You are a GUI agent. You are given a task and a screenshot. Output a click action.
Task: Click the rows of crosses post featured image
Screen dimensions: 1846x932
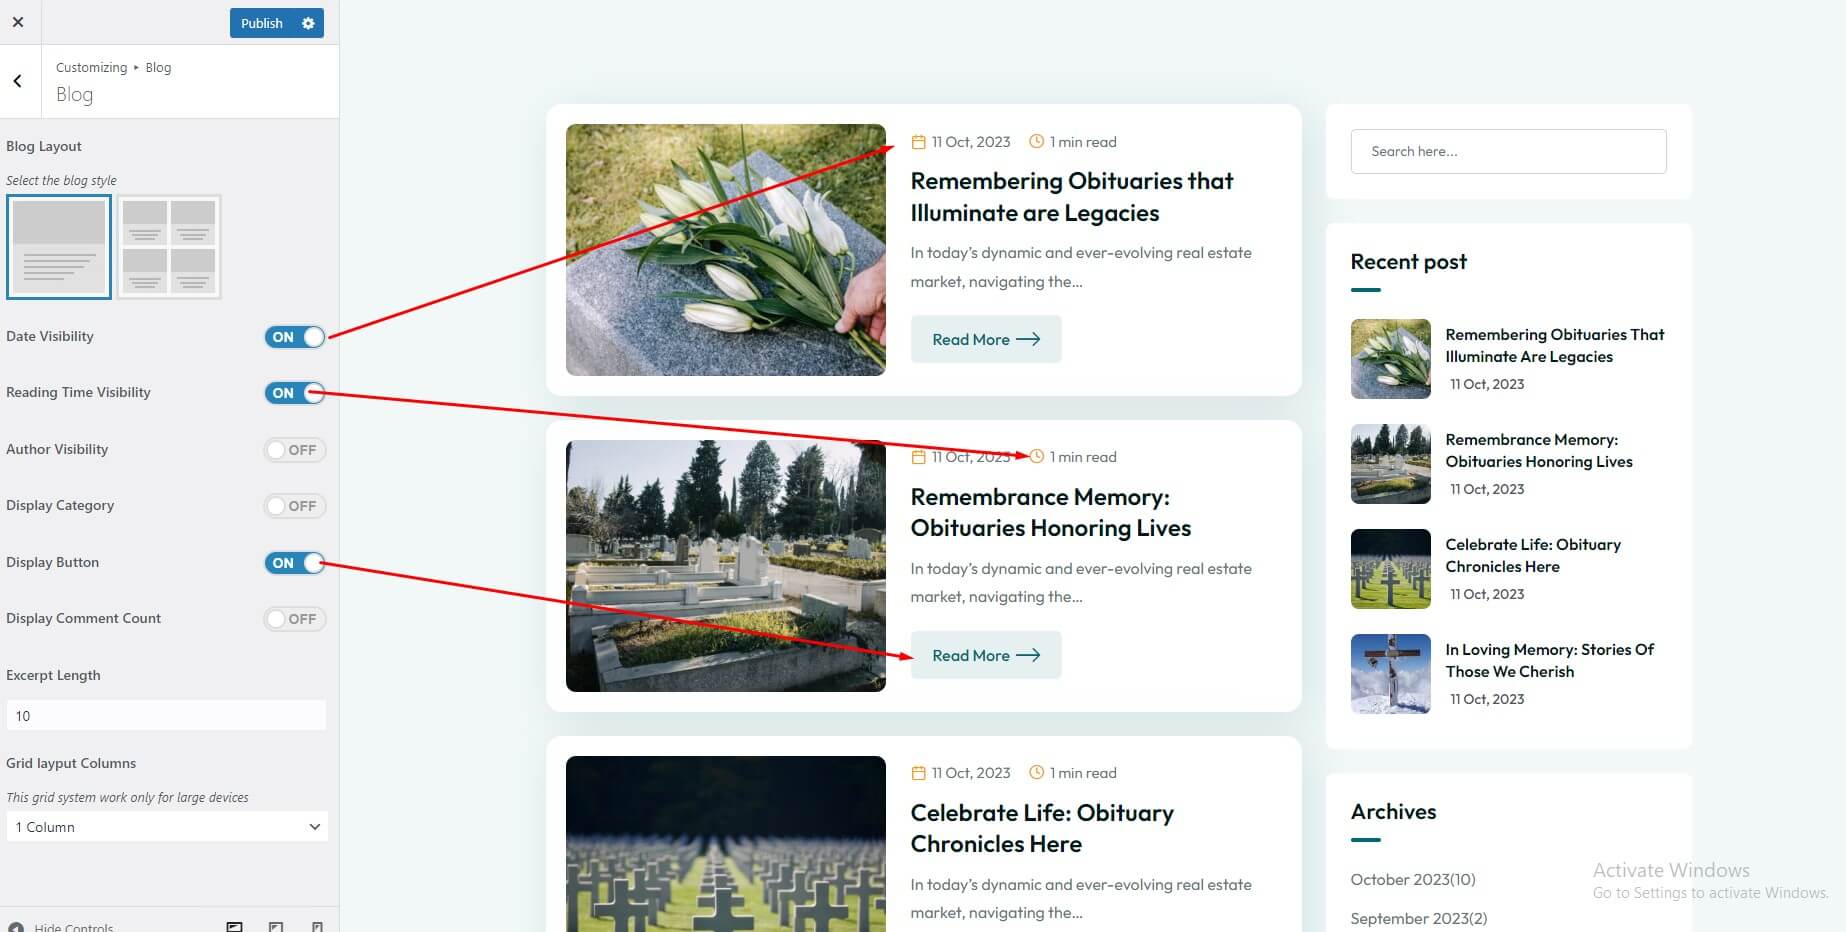(726, 844)
